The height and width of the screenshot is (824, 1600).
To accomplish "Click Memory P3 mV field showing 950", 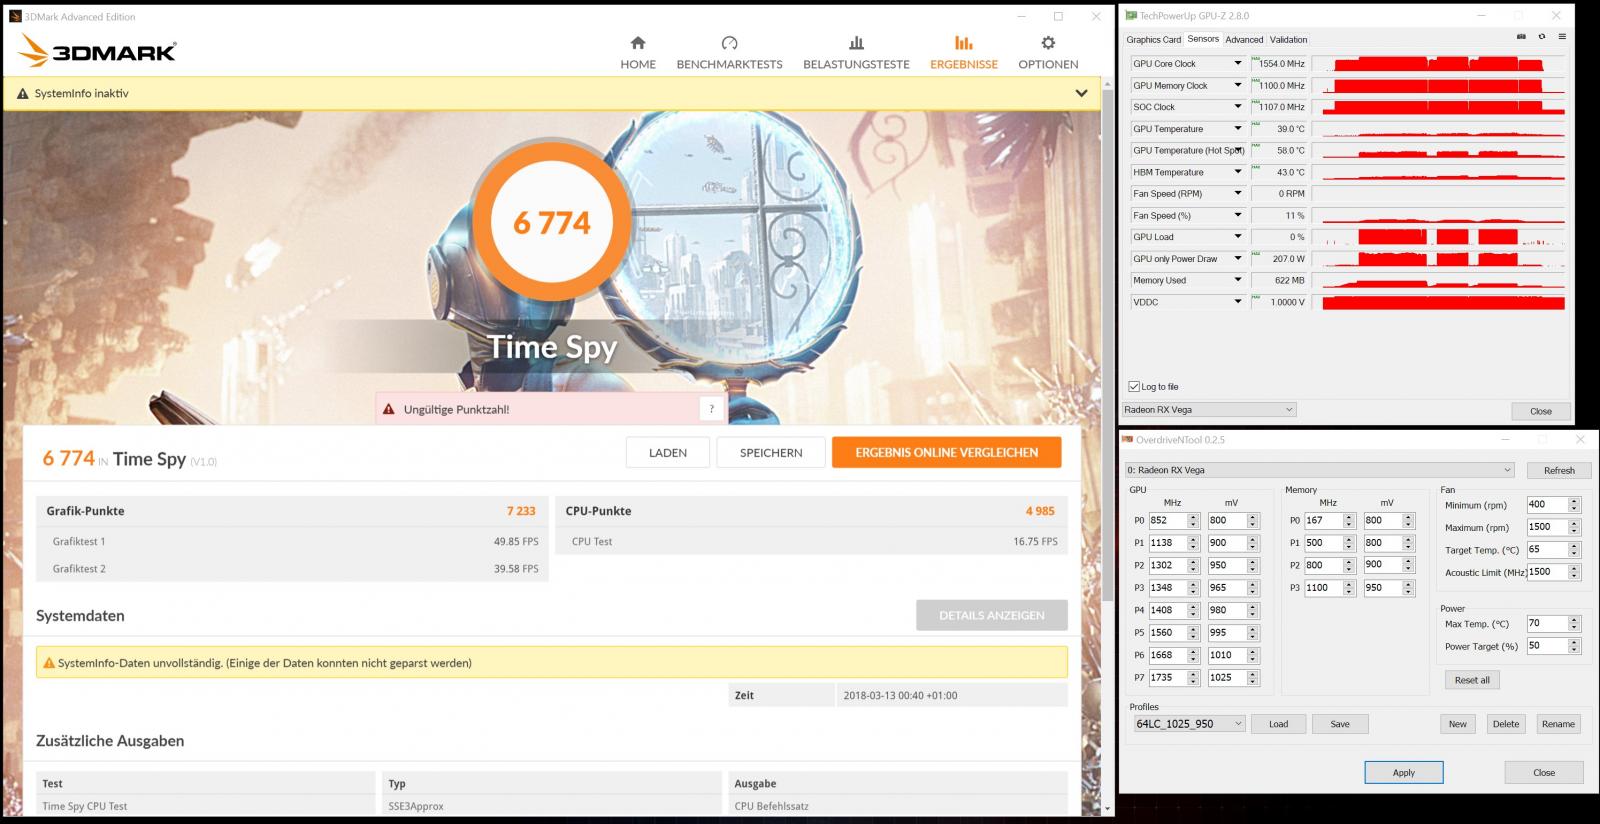I will (1382, 588).
